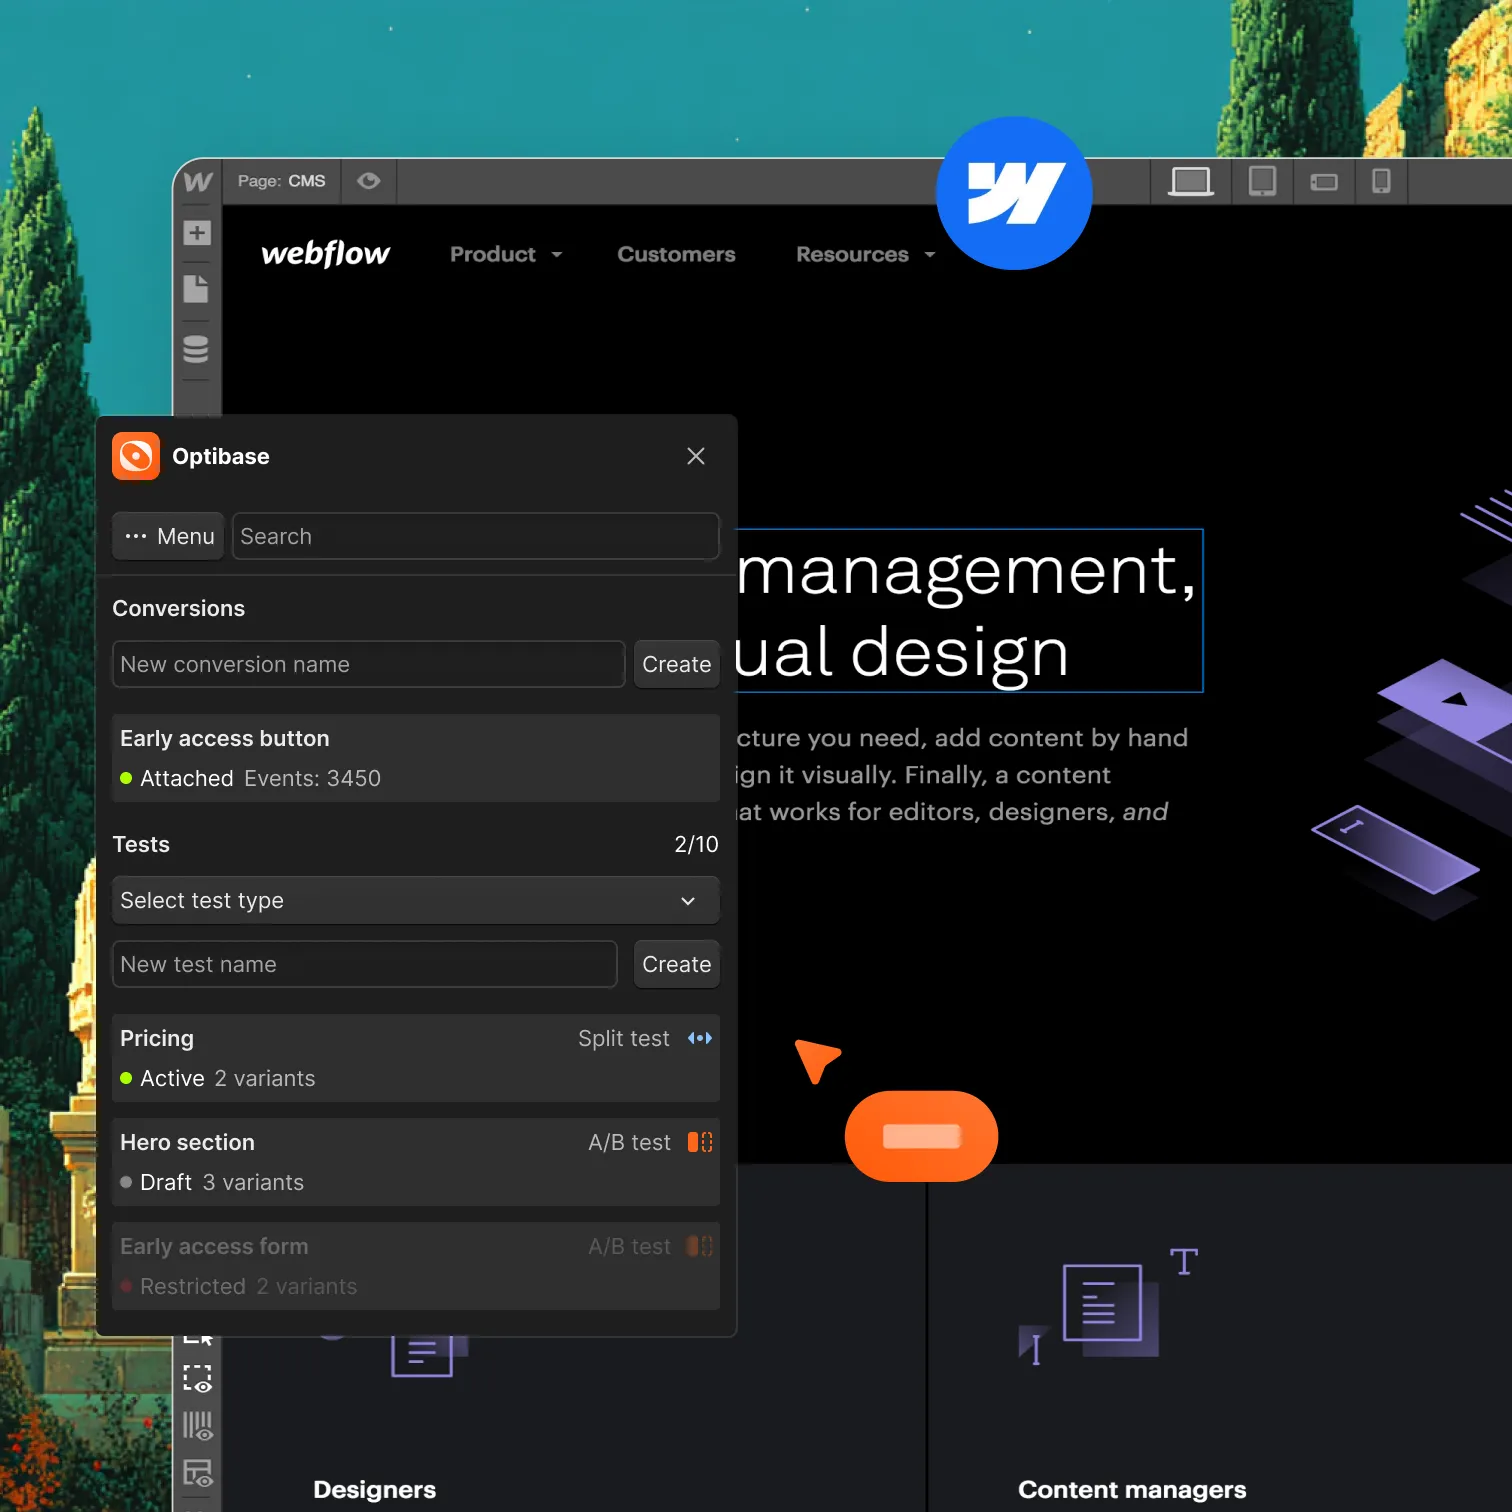Click the Attached status with Events: 3450

(250, 778)
